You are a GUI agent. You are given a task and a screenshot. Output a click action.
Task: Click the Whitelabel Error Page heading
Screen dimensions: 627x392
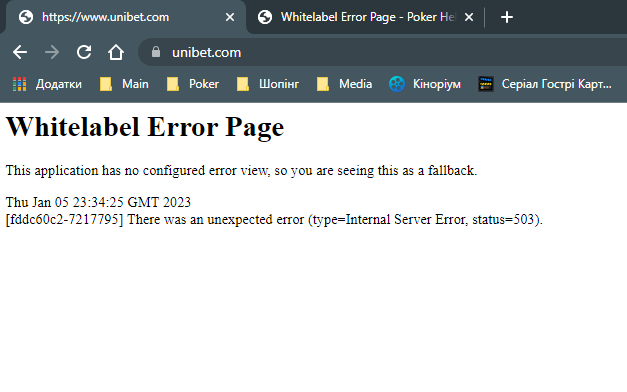145,127
